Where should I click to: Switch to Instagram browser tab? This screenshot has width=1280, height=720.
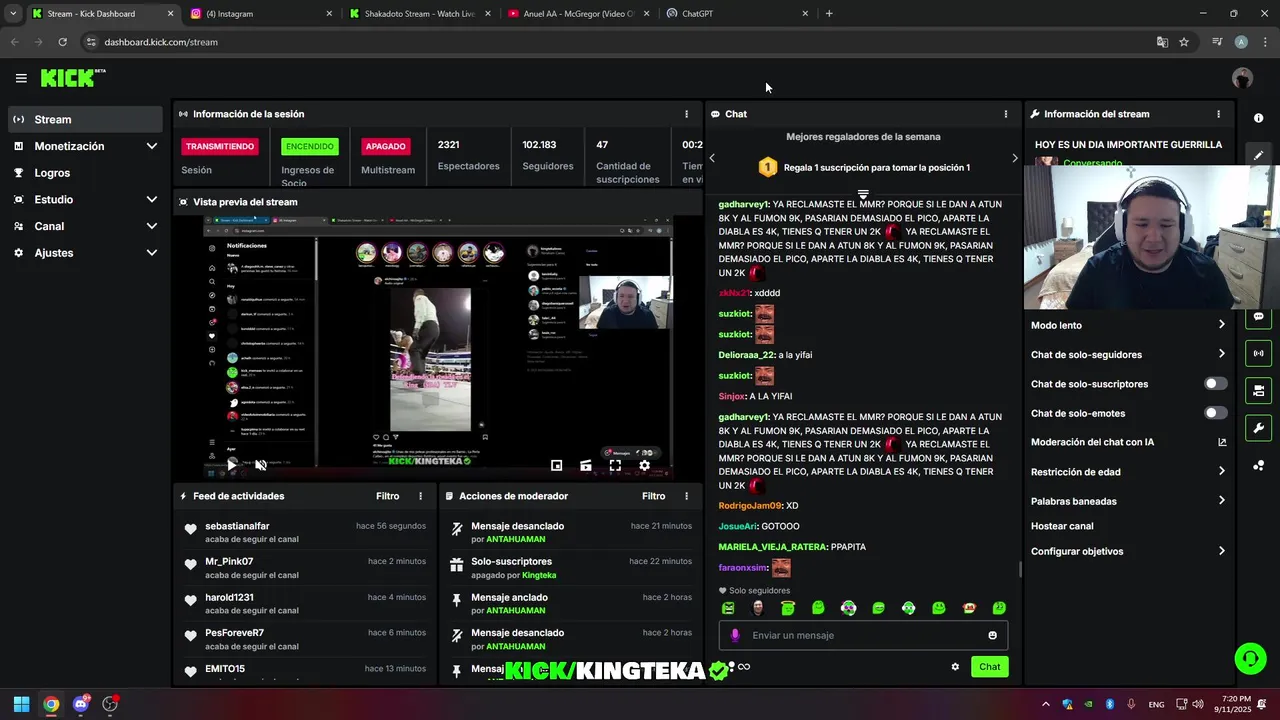[260, 14]
